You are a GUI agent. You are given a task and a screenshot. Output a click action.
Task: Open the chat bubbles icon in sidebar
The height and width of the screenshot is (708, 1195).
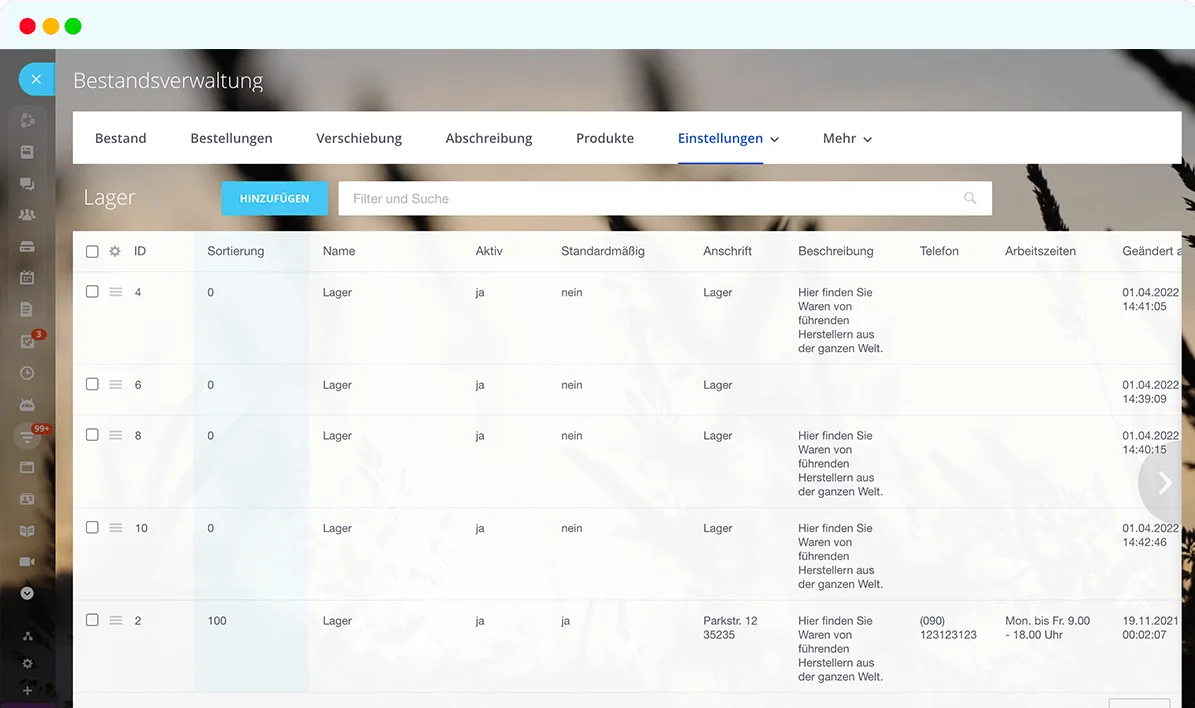27,184
